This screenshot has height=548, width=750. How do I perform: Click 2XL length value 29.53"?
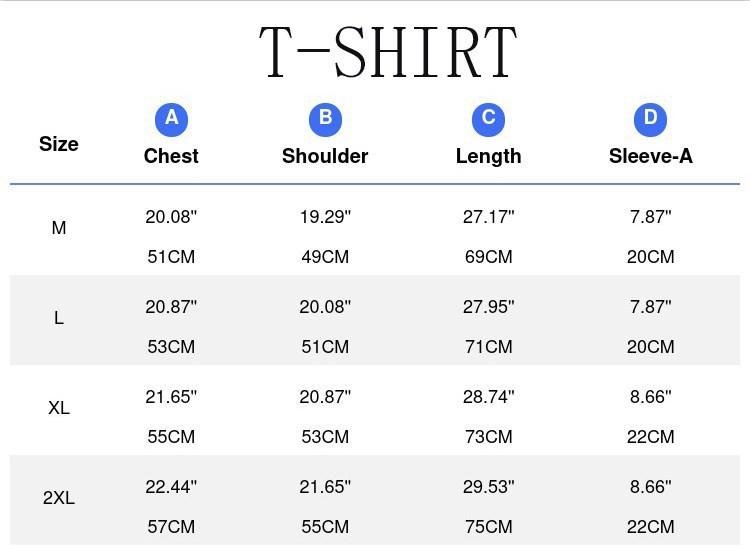pyautogui.click(x=488, y=487)
